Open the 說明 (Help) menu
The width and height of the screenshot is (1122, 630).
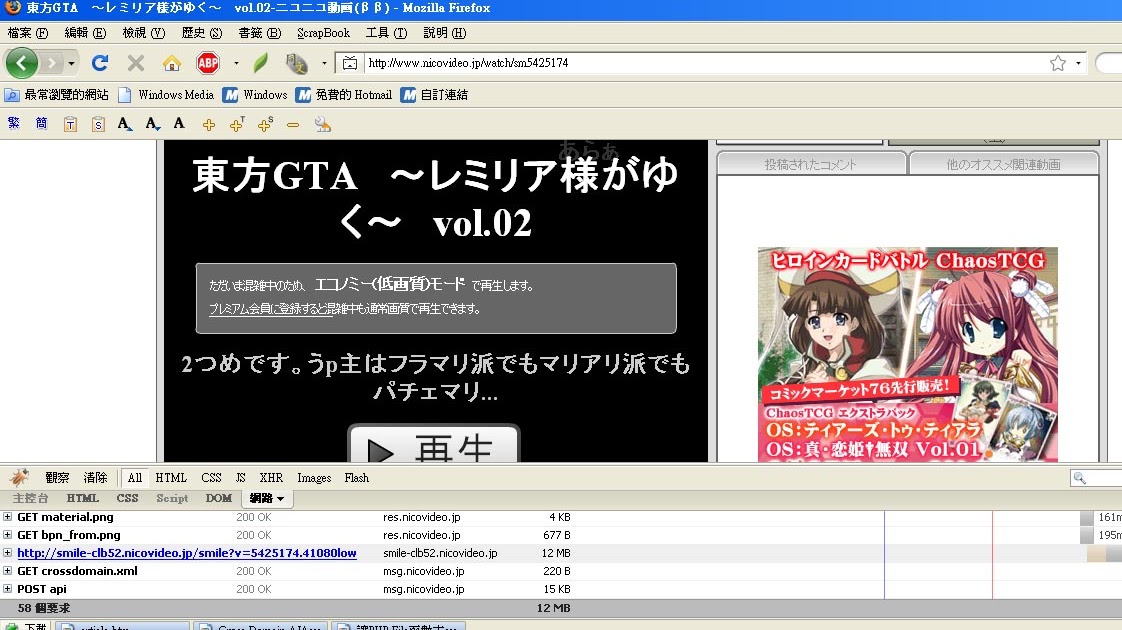(x=444, y=33)
